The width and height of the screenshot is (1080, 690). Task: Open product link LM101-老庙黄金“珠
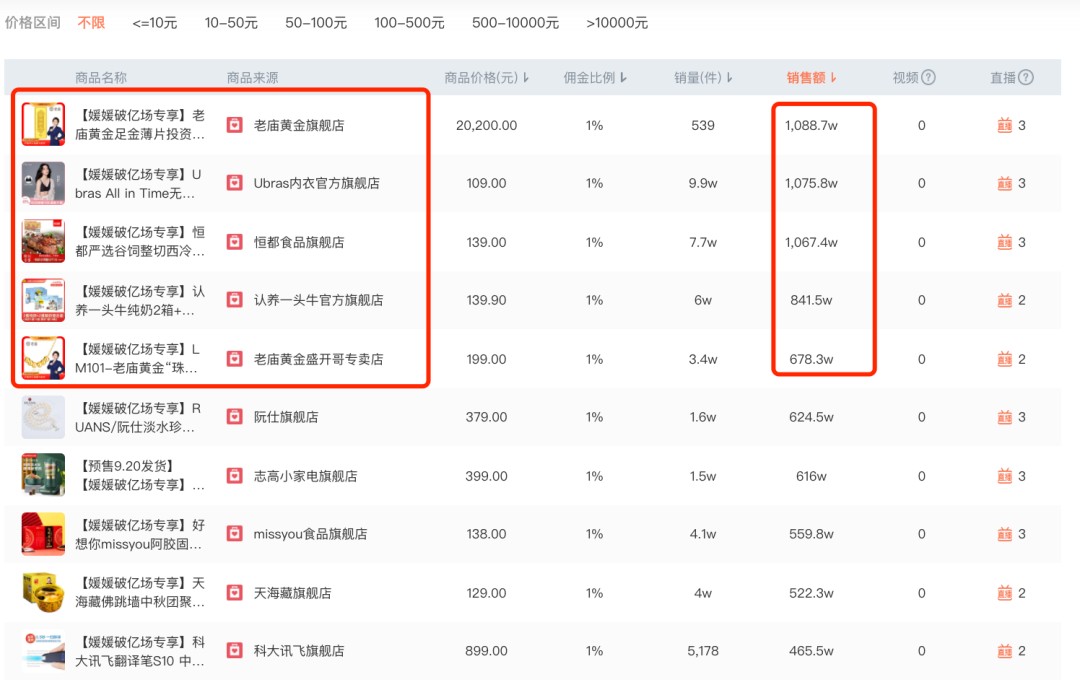click(x=137, y=359)
